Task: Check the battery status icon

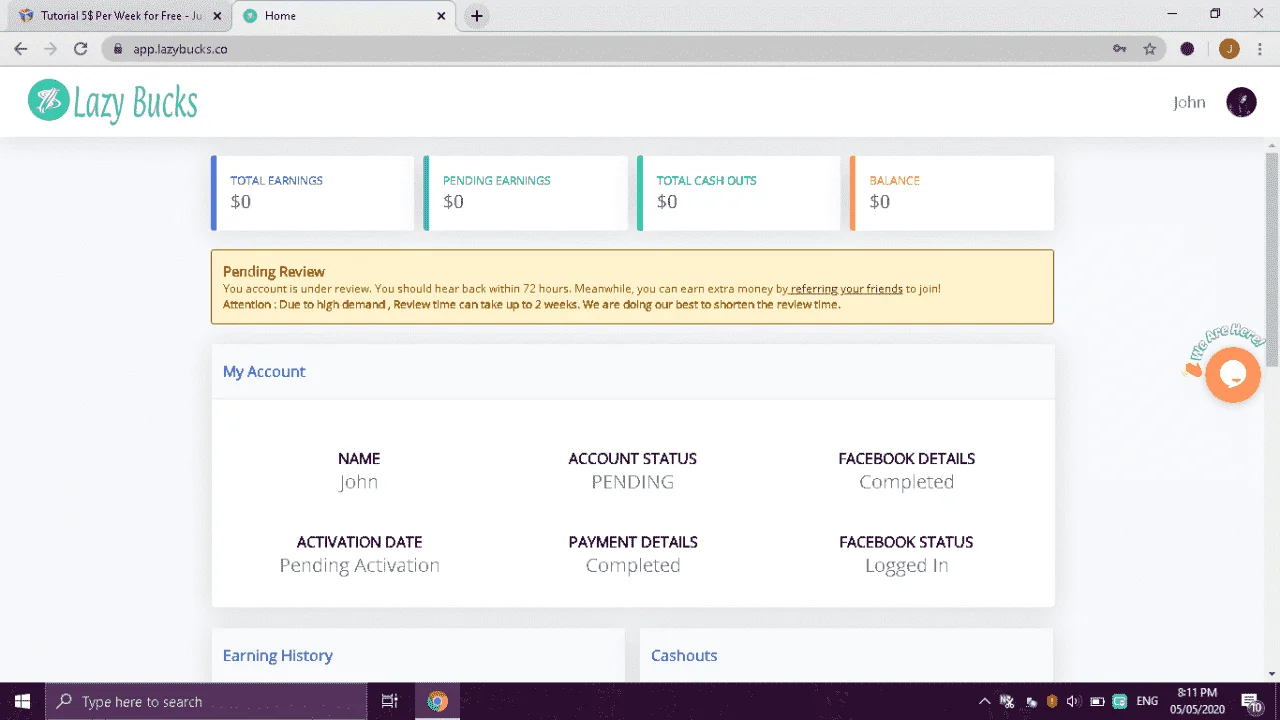Action: [1097, 701]
